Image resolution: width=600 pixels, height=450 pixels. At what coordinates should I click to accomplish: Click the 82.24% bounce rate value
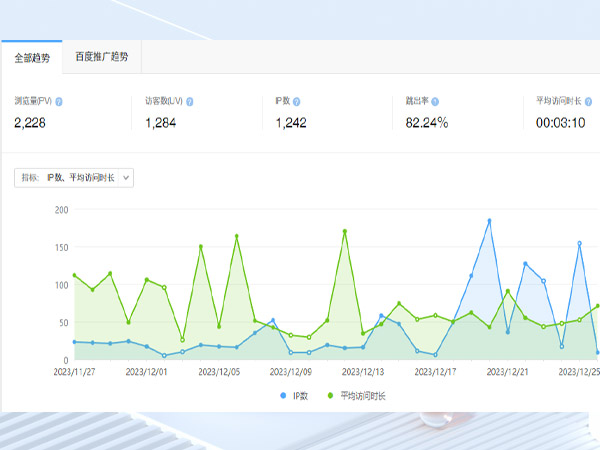(426, 123)
